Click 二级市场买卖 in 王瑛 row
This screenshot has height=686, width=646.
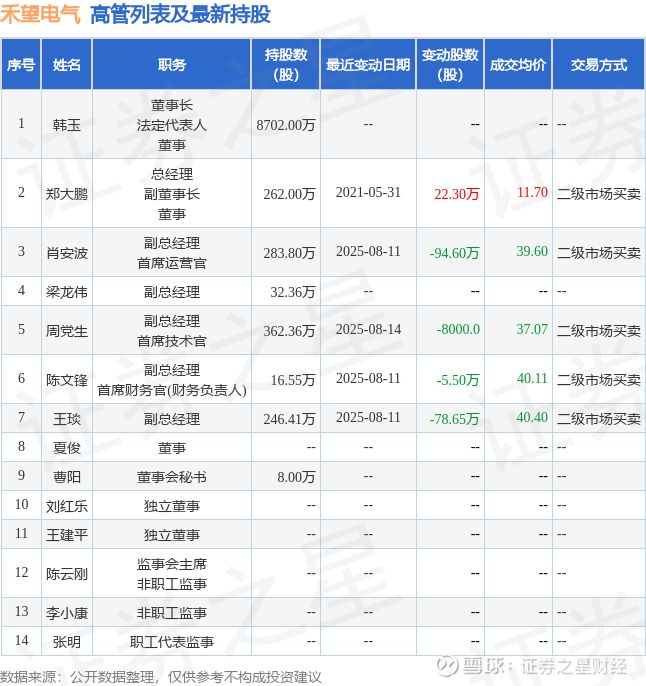click(599, 419)
